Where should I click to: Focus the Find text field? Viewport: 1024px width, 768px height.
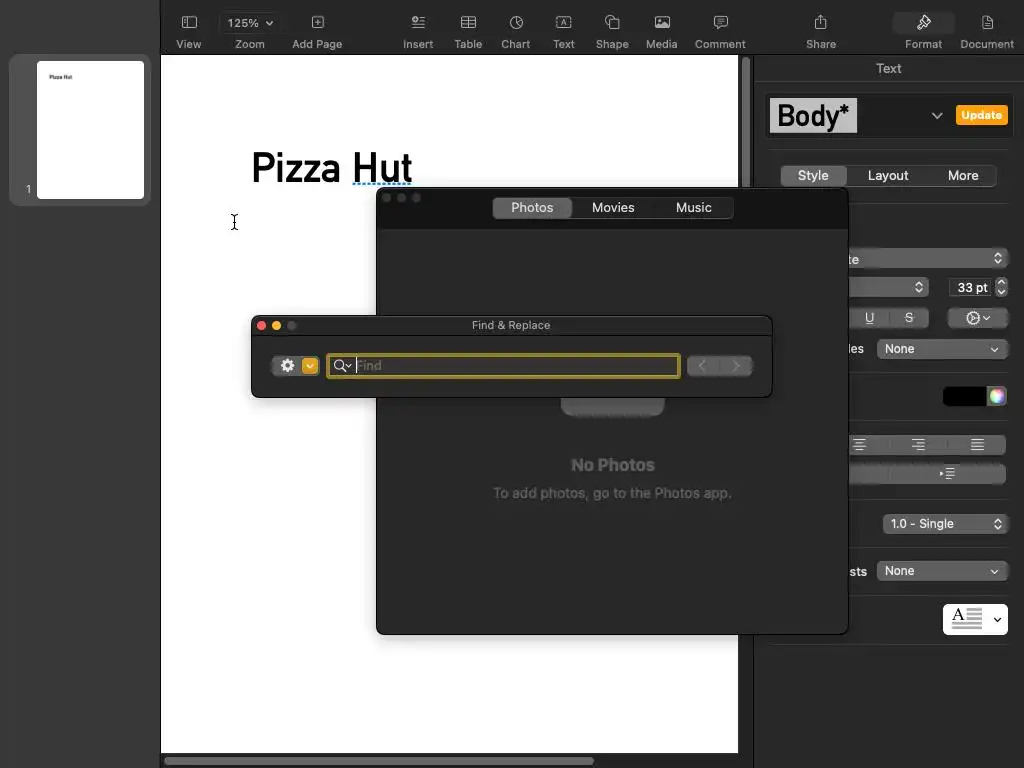[x=504, y=366]
